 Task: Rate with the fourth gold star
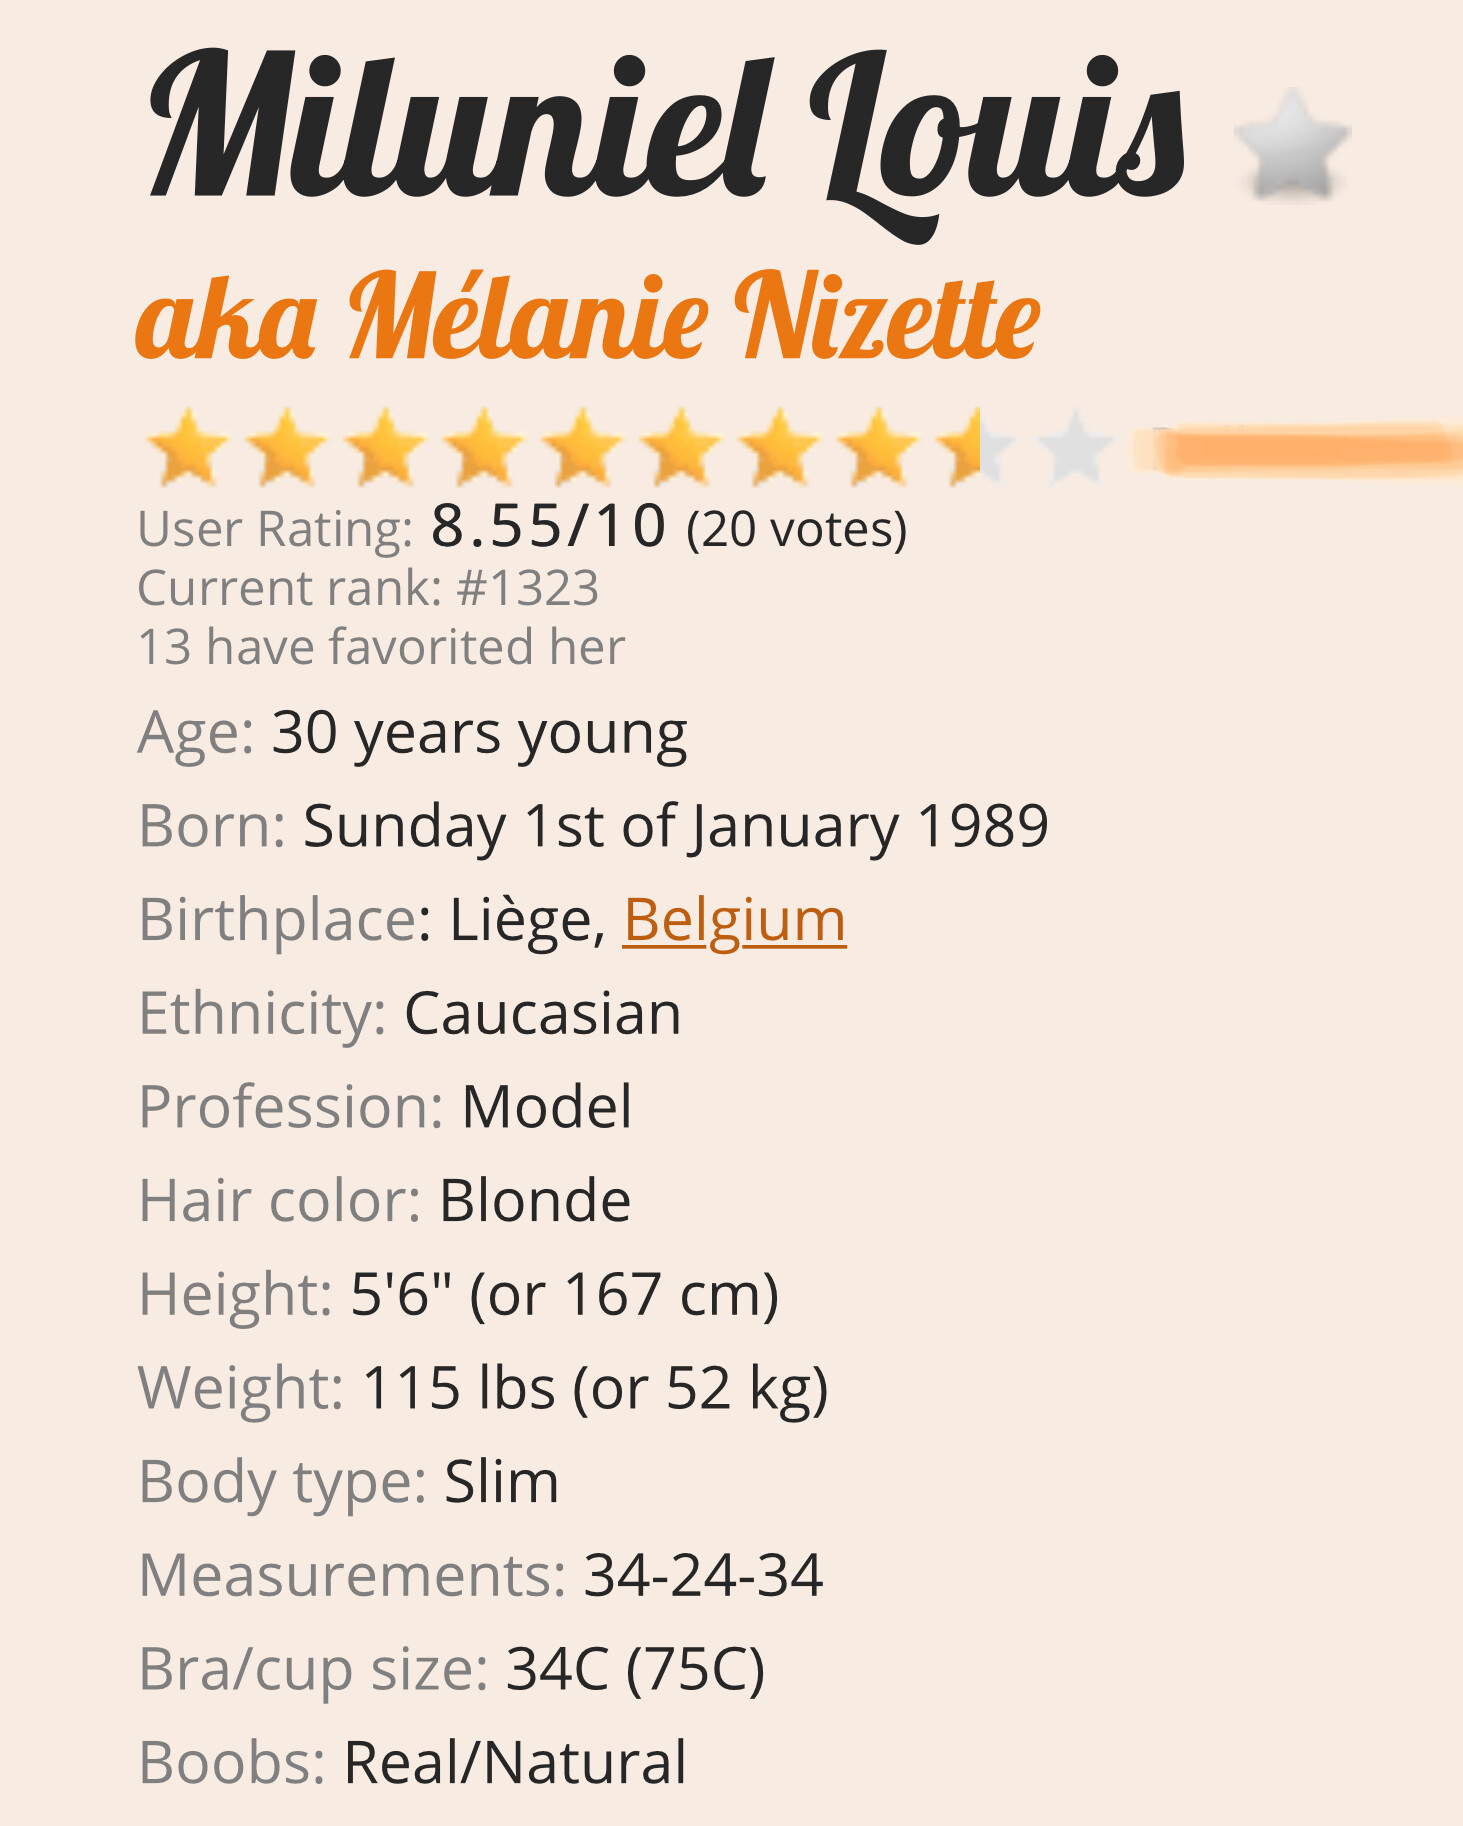click(484, 447)
